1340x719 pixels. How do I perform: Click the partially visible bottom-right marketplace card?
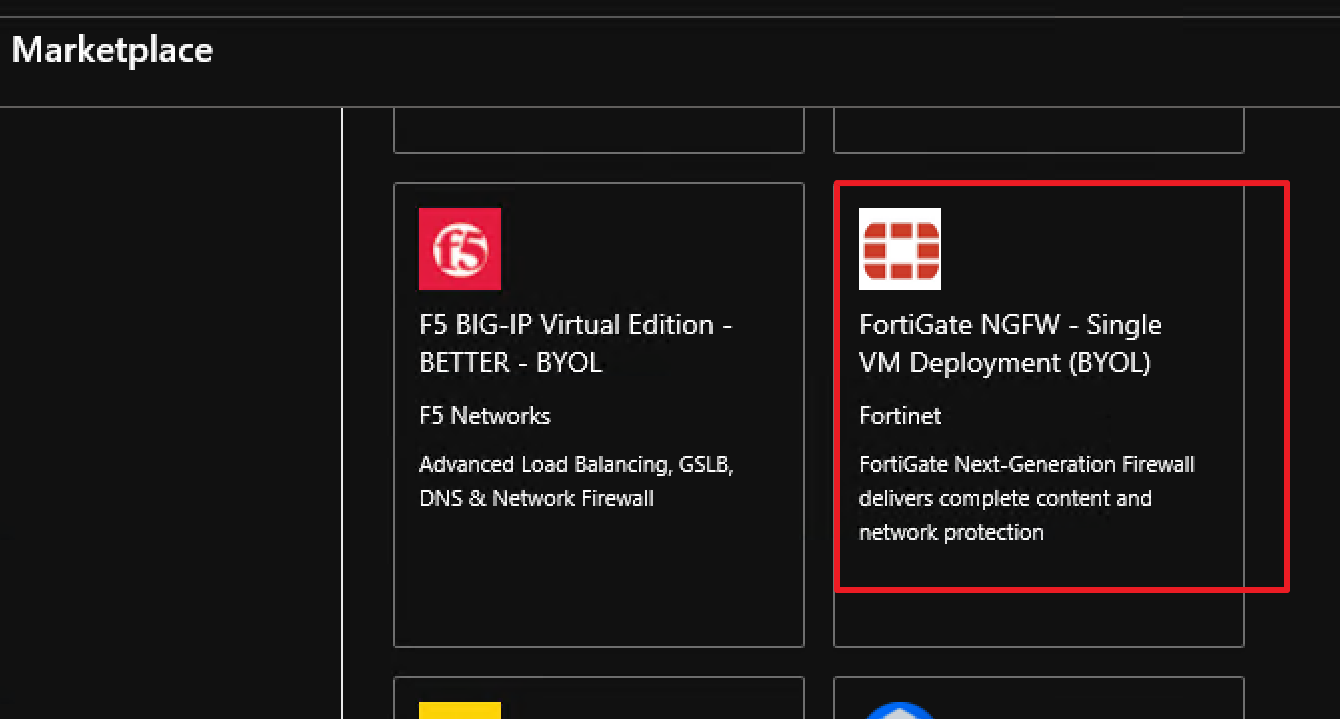point(1038,700)
